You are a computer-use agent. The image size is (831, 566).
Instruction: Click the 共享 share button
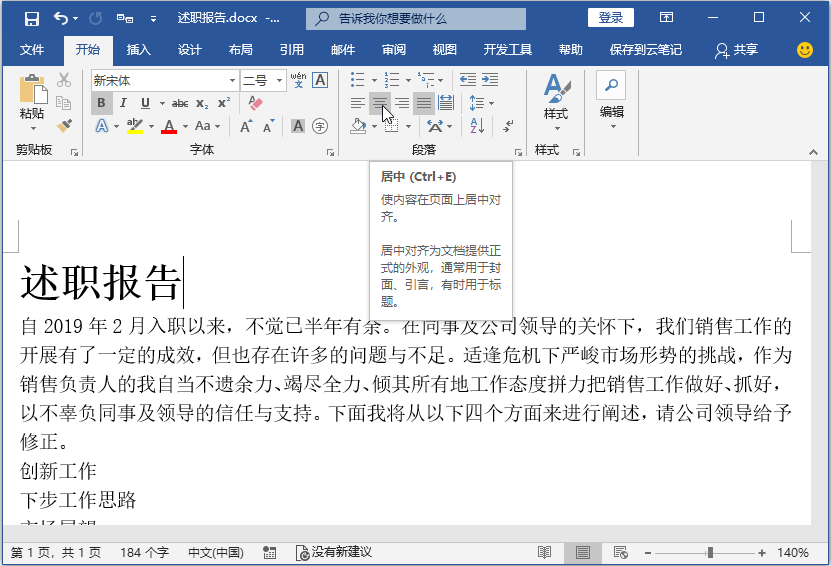[737, 50]
